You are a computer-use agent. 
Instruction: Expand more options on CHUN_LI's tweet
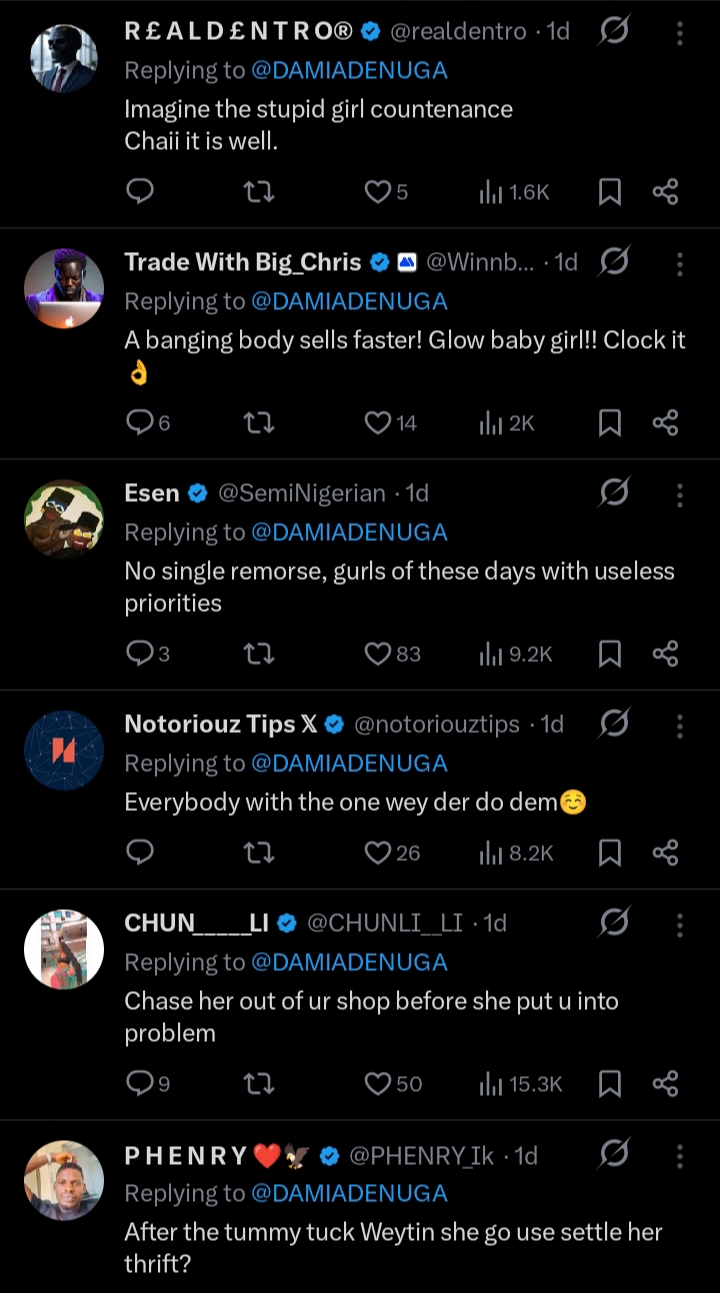click(x=679, y=923)
